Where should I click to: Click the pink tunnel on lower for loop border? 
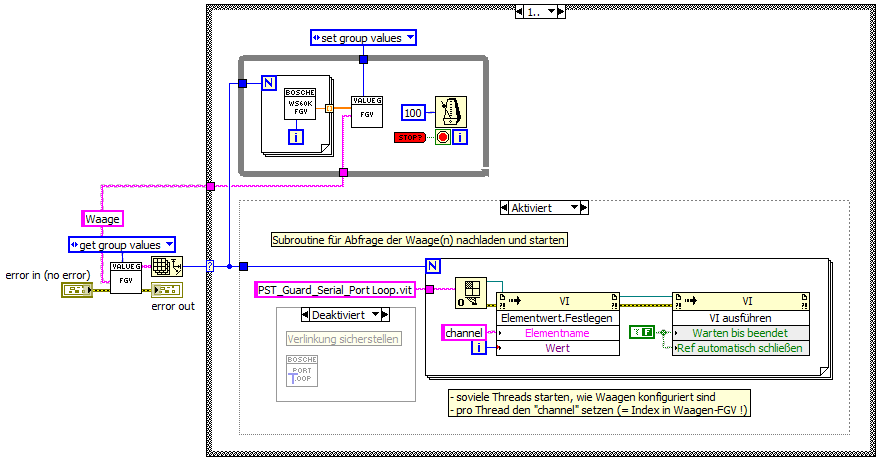[430, 289]
